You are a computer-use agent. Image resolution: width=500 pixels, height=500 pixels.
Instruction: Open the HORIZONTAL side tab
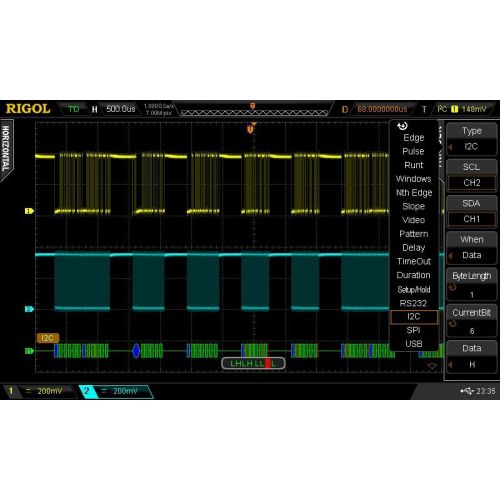tap(6, 149)
